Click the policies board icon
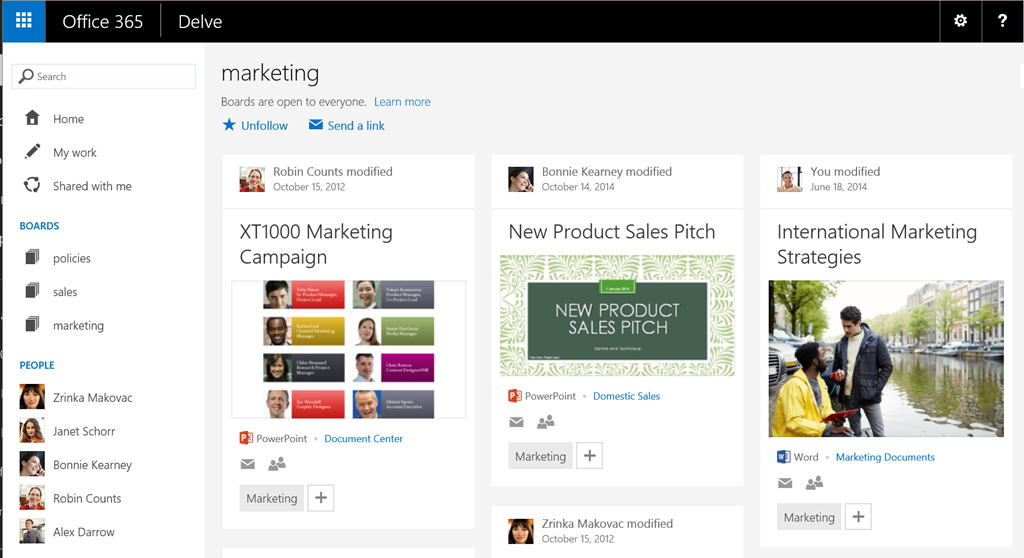The width and height of the screenshot is (1024, 558). (32, 257)
